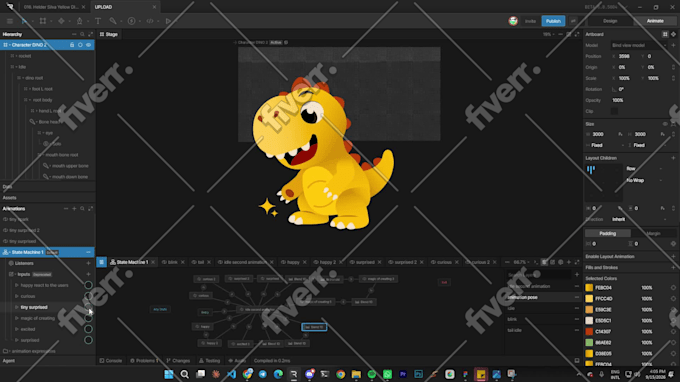Click the state machine graph view icon
The image size is (680, 382).
coord(101,262)
